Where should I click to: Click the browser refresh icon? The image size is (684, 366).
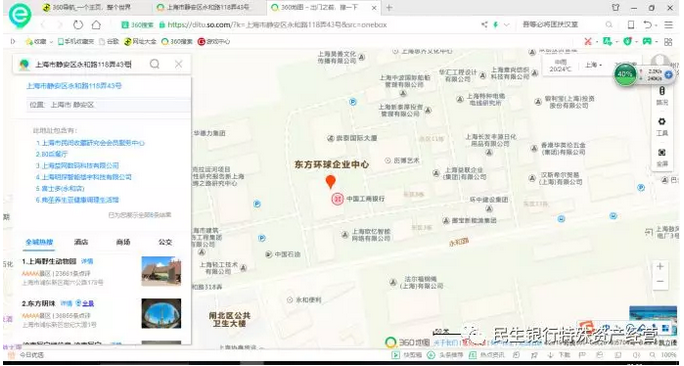click(78, 25)
